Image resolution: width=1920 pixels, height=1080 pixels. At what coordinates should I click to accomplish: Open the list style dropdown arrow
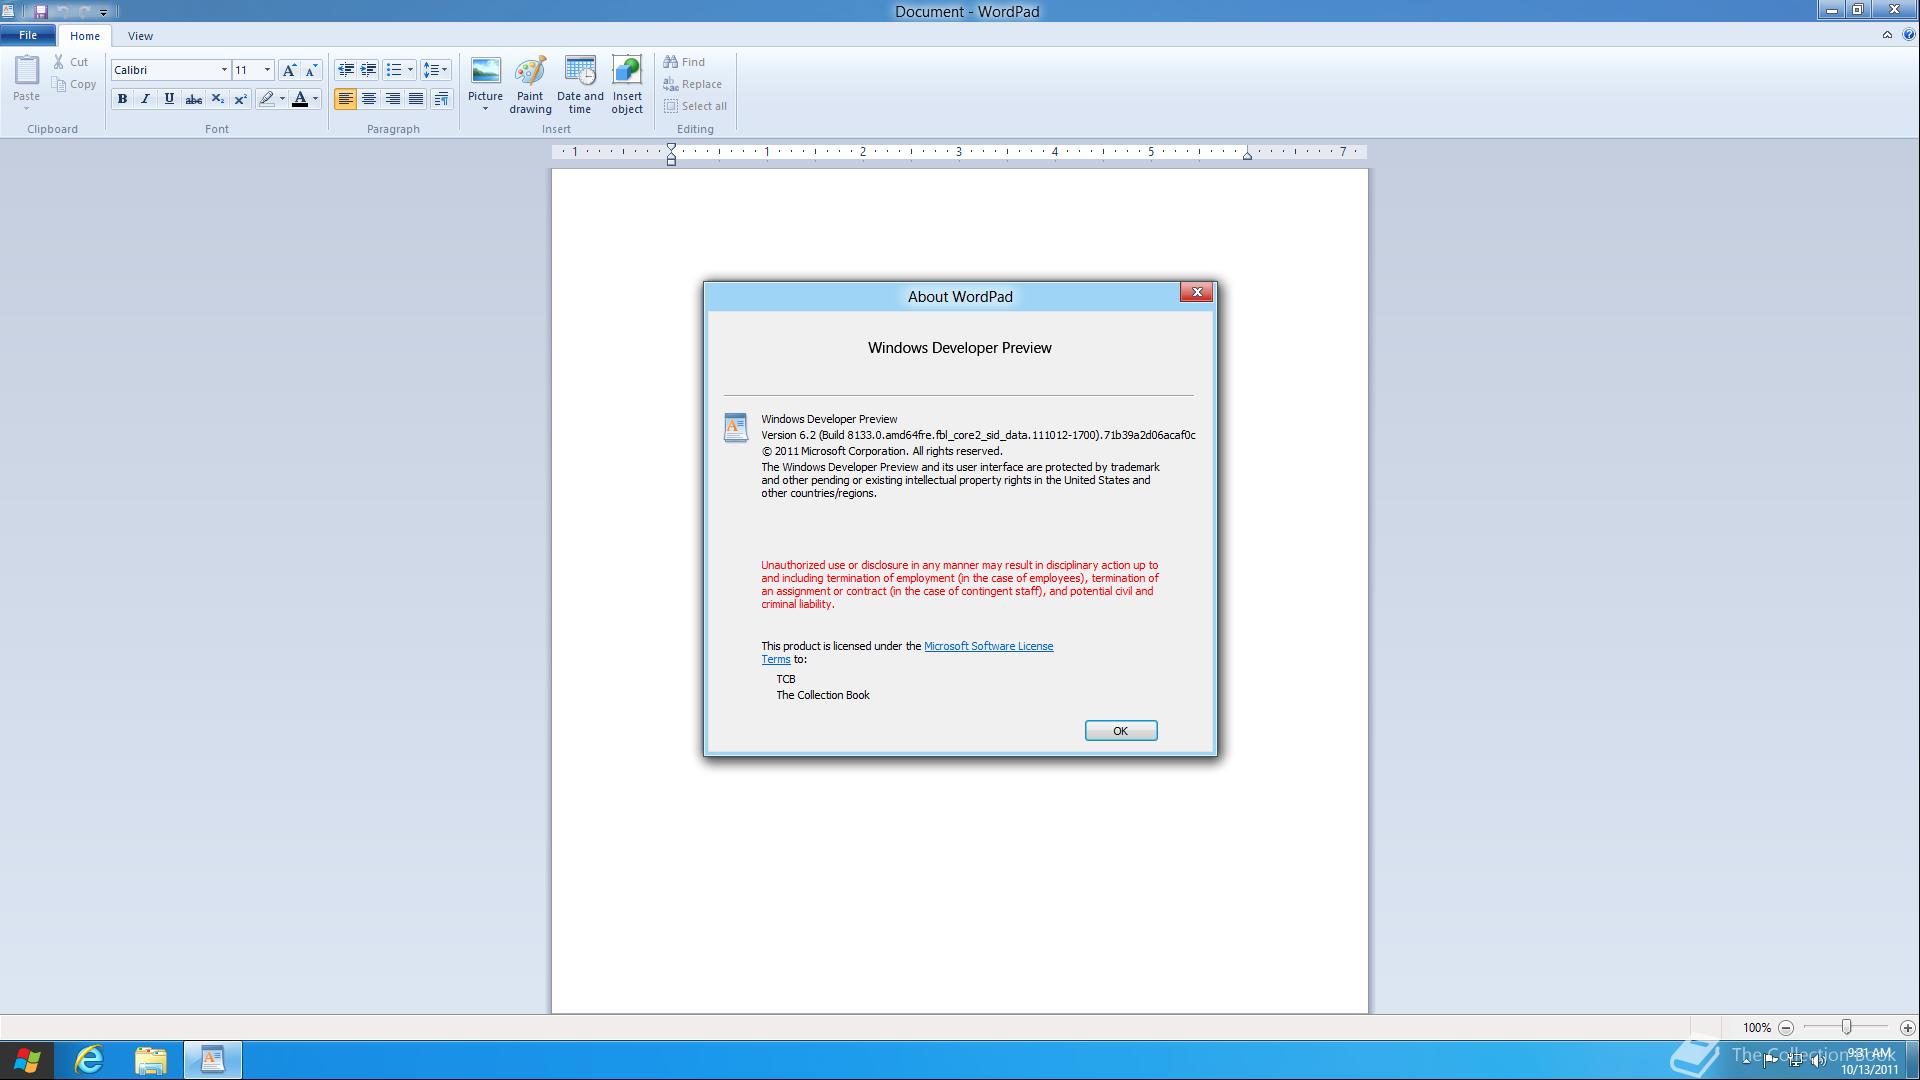(x=410, y=70)
